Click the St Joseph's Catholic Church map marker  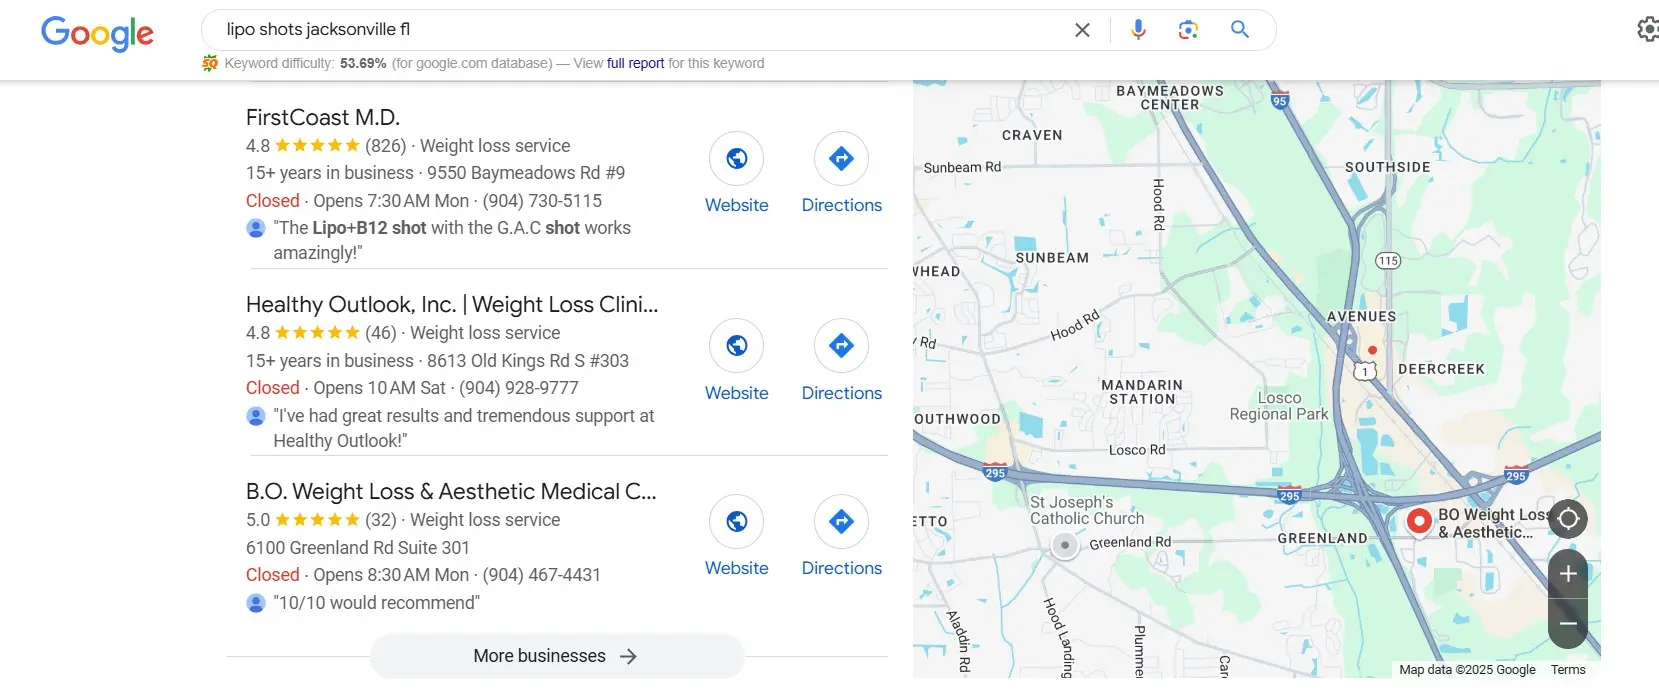(x=1065, y=545)
